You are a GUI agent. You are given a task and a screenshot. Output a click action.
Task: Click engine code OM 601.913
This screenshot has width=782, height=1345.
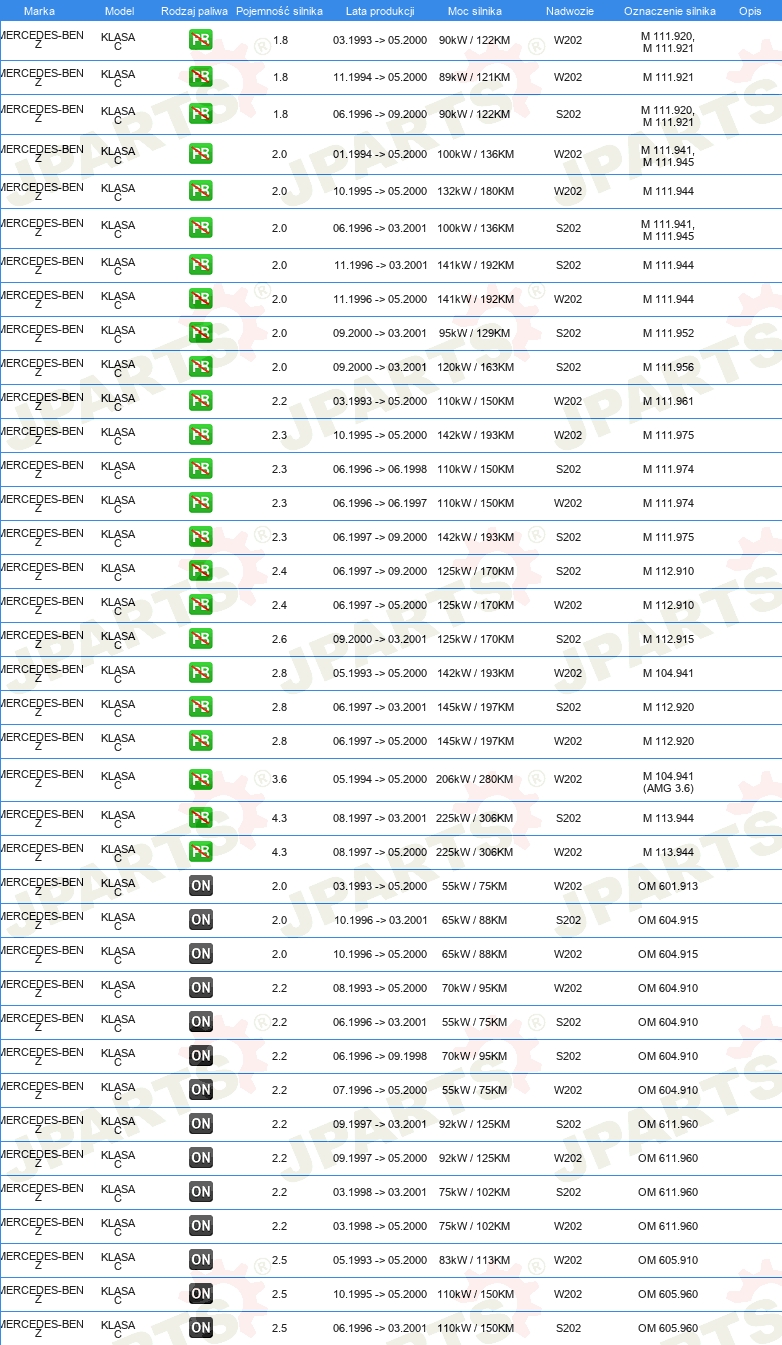668,886
